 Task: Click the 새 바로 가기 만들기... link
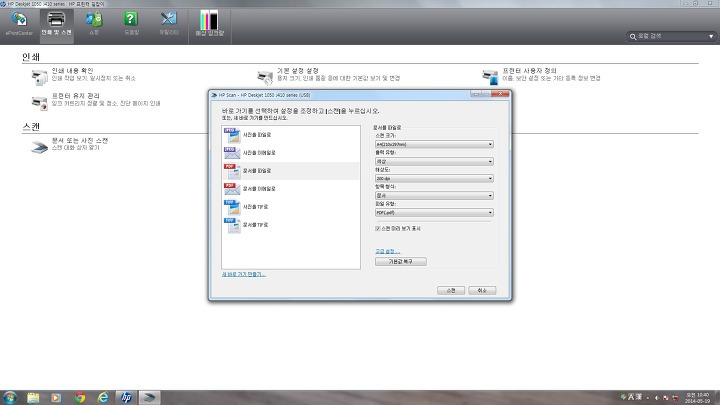tap(244, 274)
